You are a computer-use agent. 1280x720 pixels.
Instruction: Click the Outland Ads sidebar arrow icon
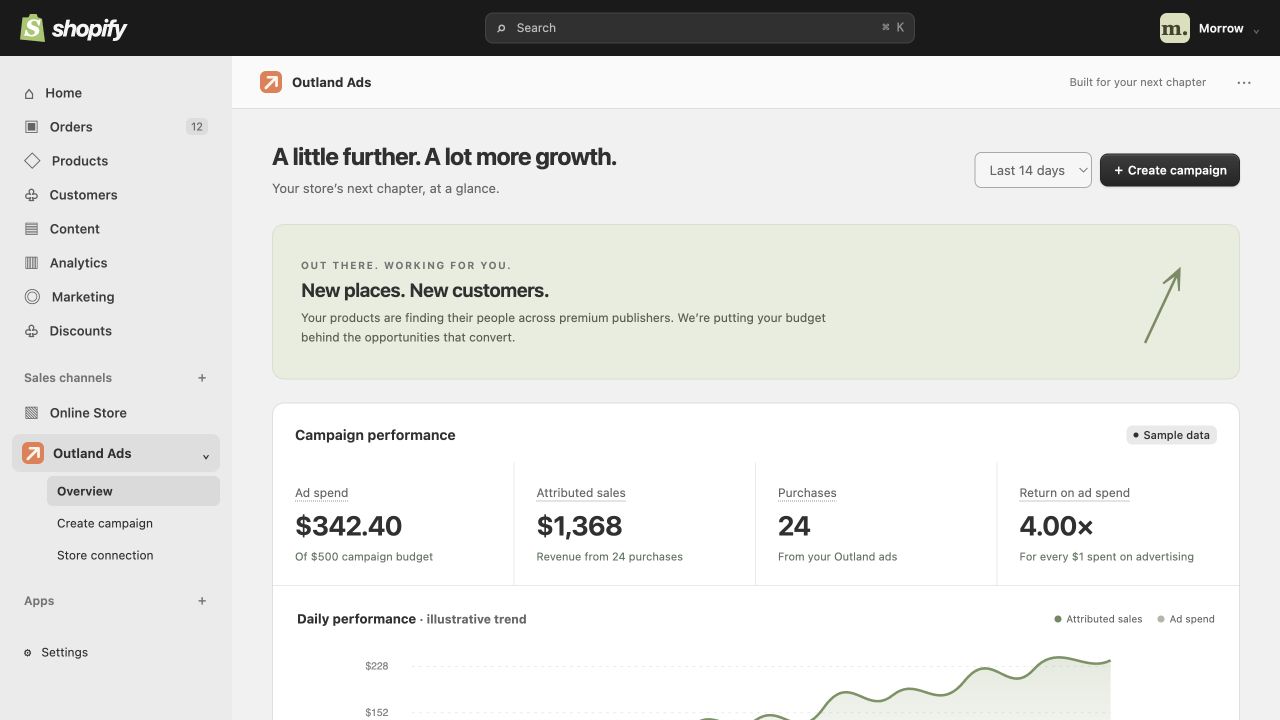coord(33,453)
